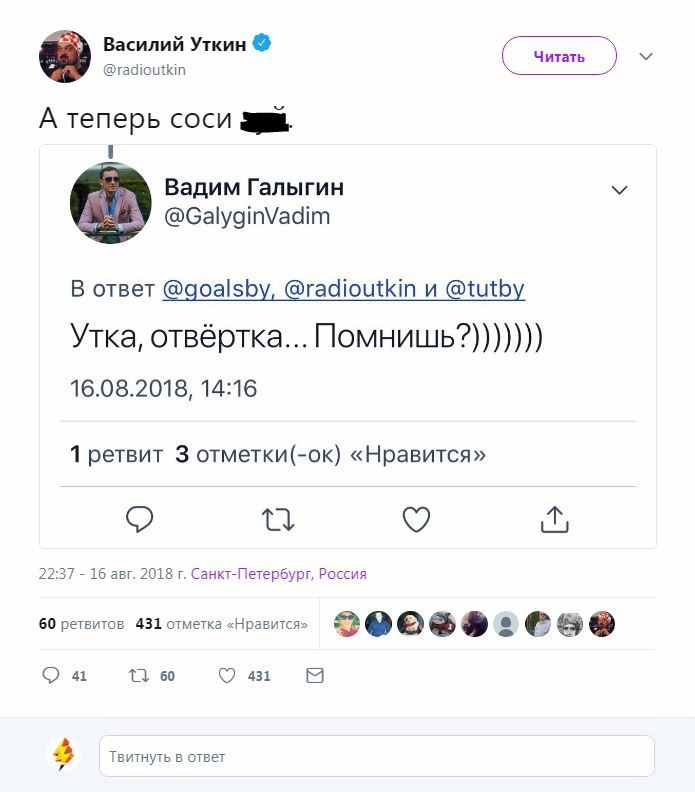
Task: Like the quoted tweet with heart icon
Action: 416,519
